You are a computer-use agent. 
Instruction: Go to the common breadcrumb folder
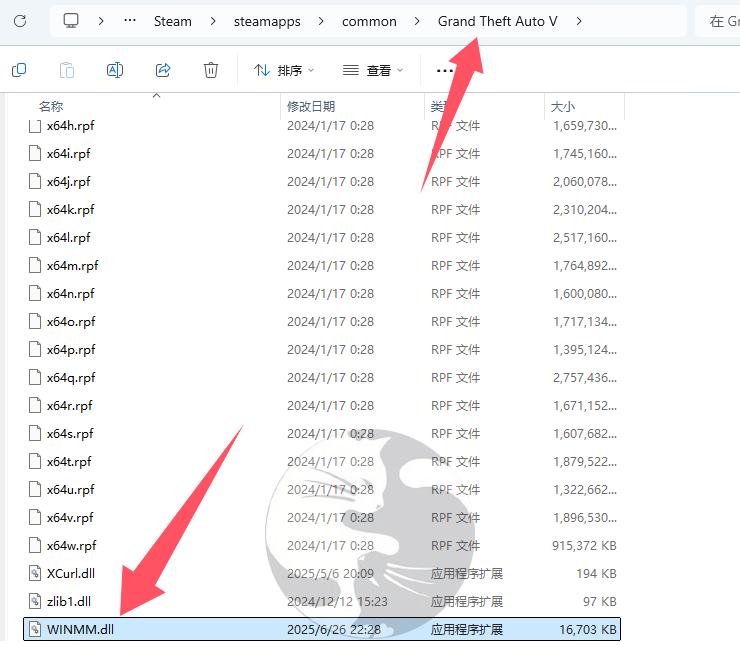[369, 21]
